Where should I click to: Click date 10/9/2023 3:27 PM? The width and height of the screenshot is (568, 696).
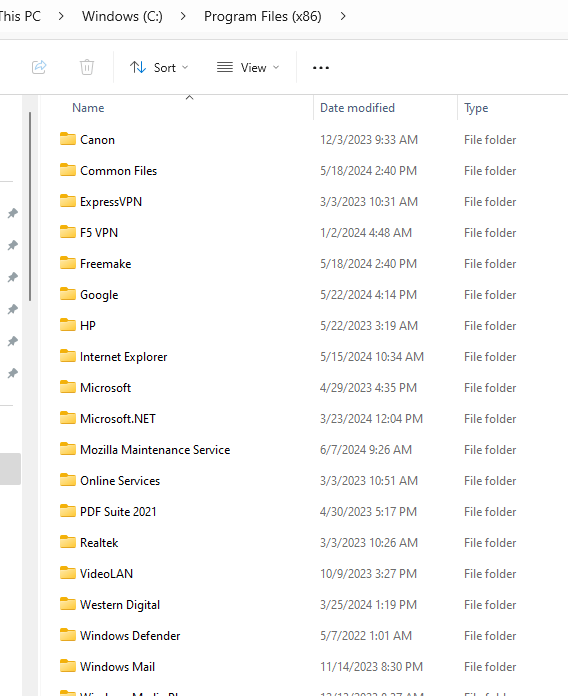(368, 574)
